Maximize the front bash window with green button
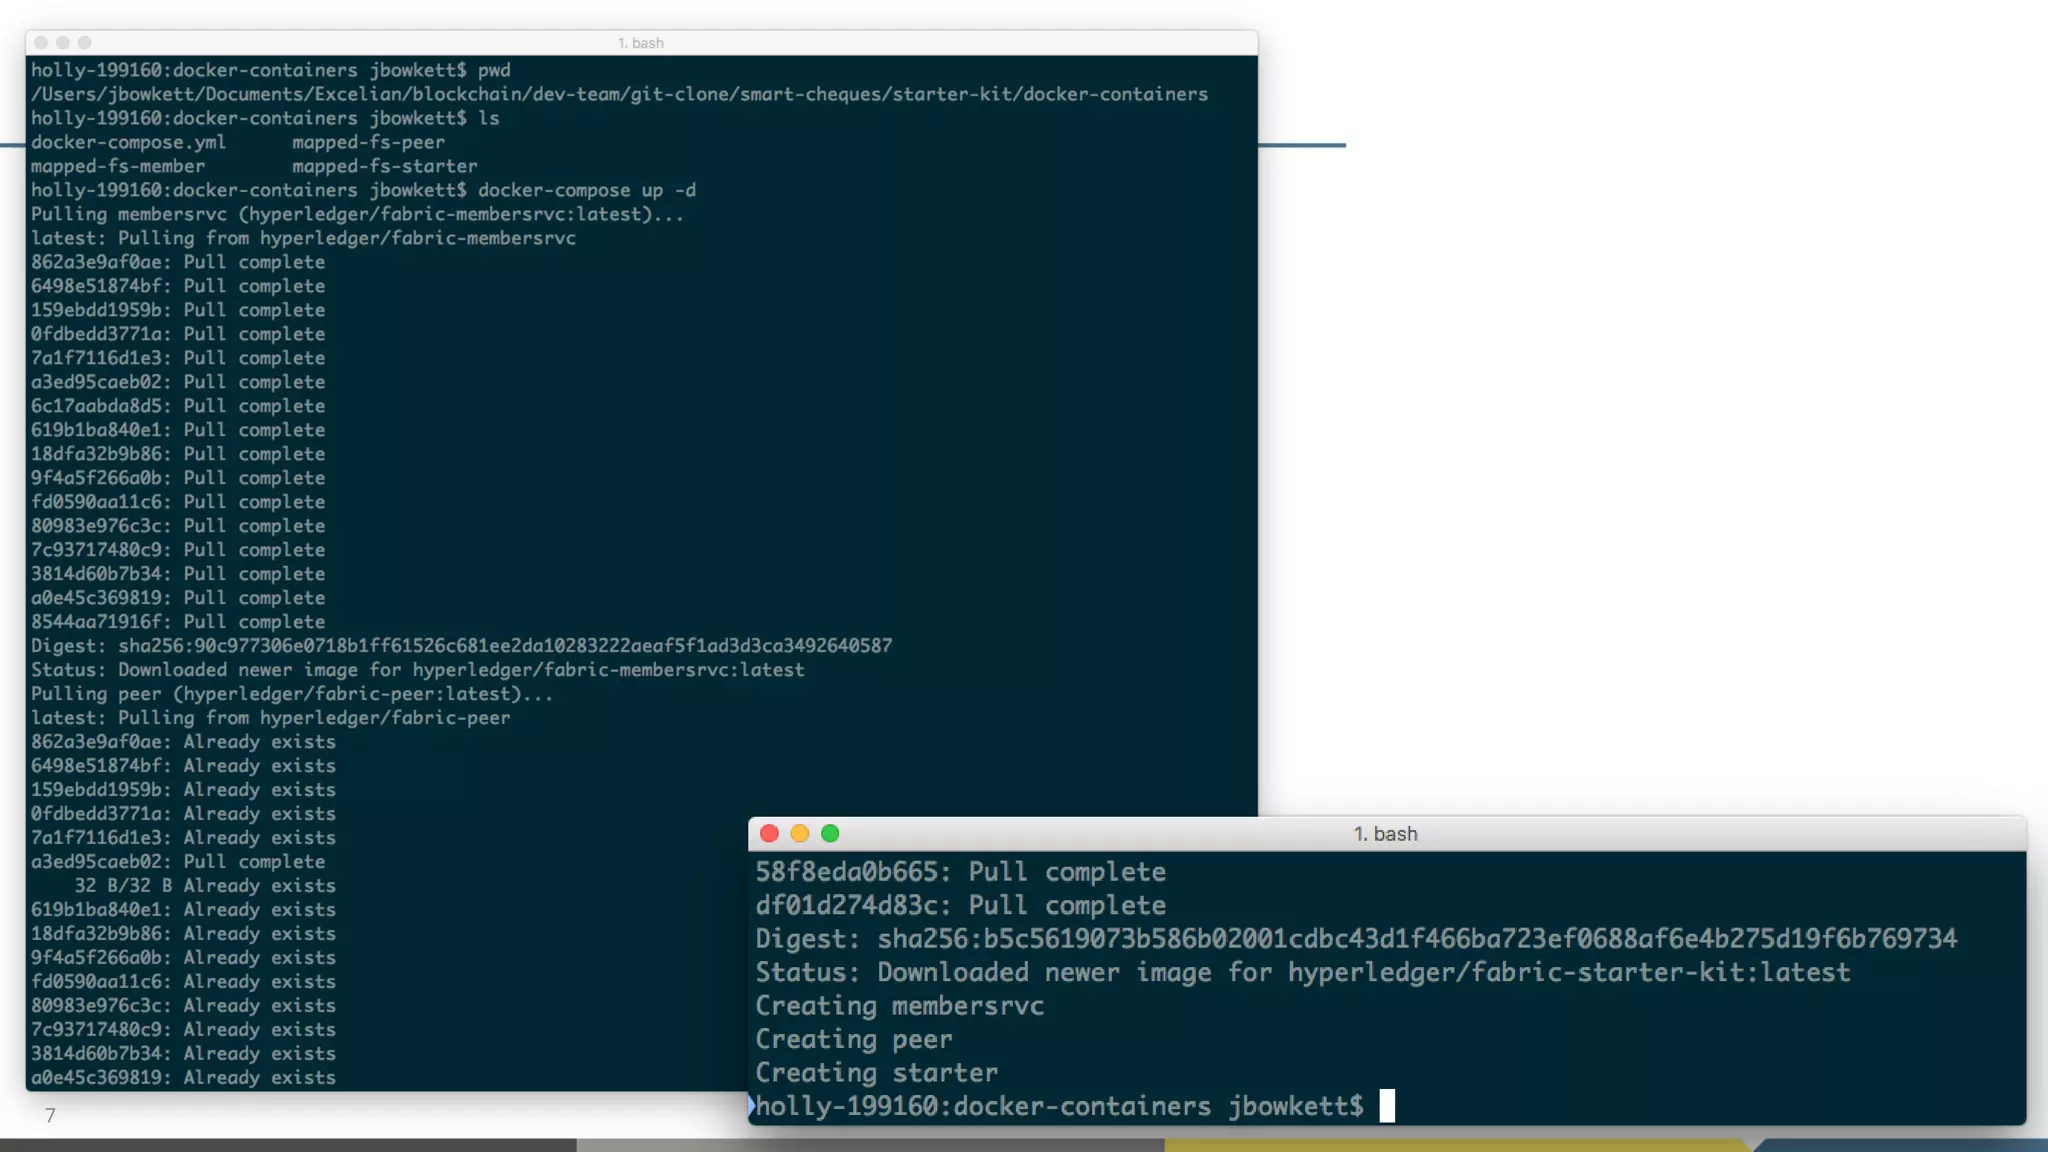 pyautogui.click(x=830, y=833)
